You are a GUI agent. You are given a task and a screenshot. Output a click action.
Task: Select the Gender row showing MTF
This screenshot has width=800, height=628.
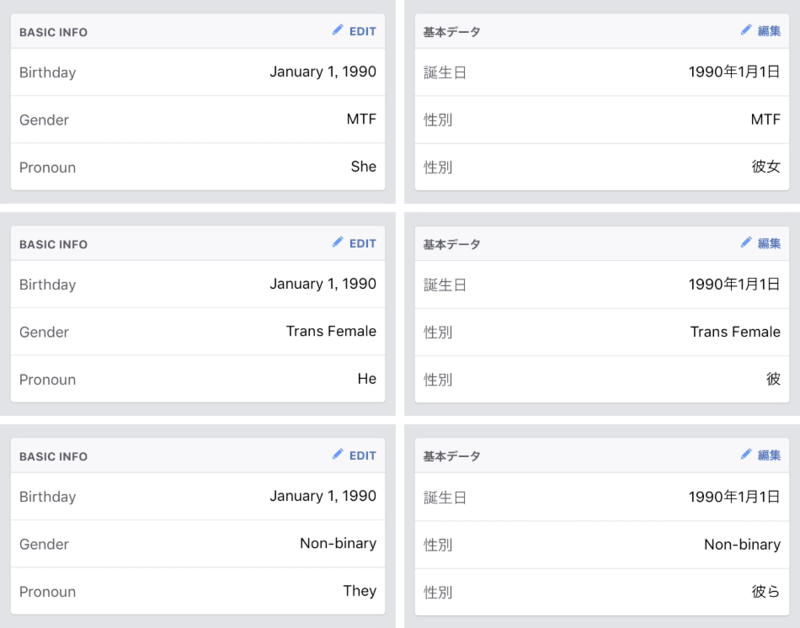tap(198, 119)
